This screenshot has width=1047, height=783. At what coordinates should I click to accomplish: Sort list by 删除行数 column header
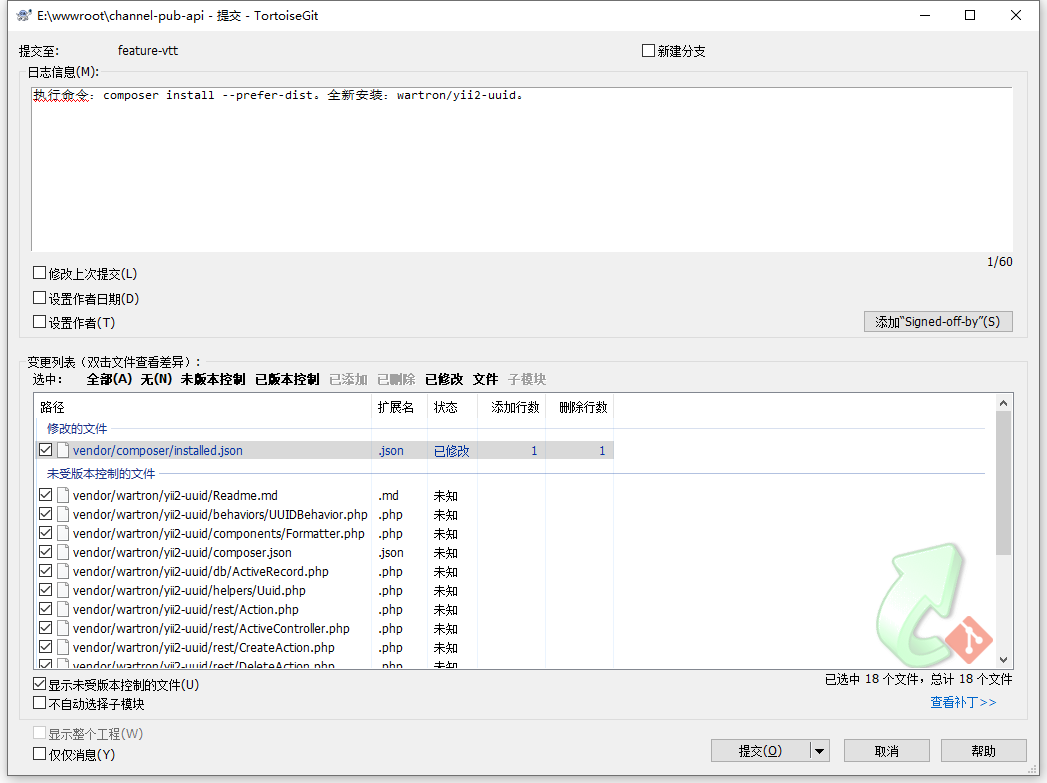pyautogui.click(x=580, y=407)
